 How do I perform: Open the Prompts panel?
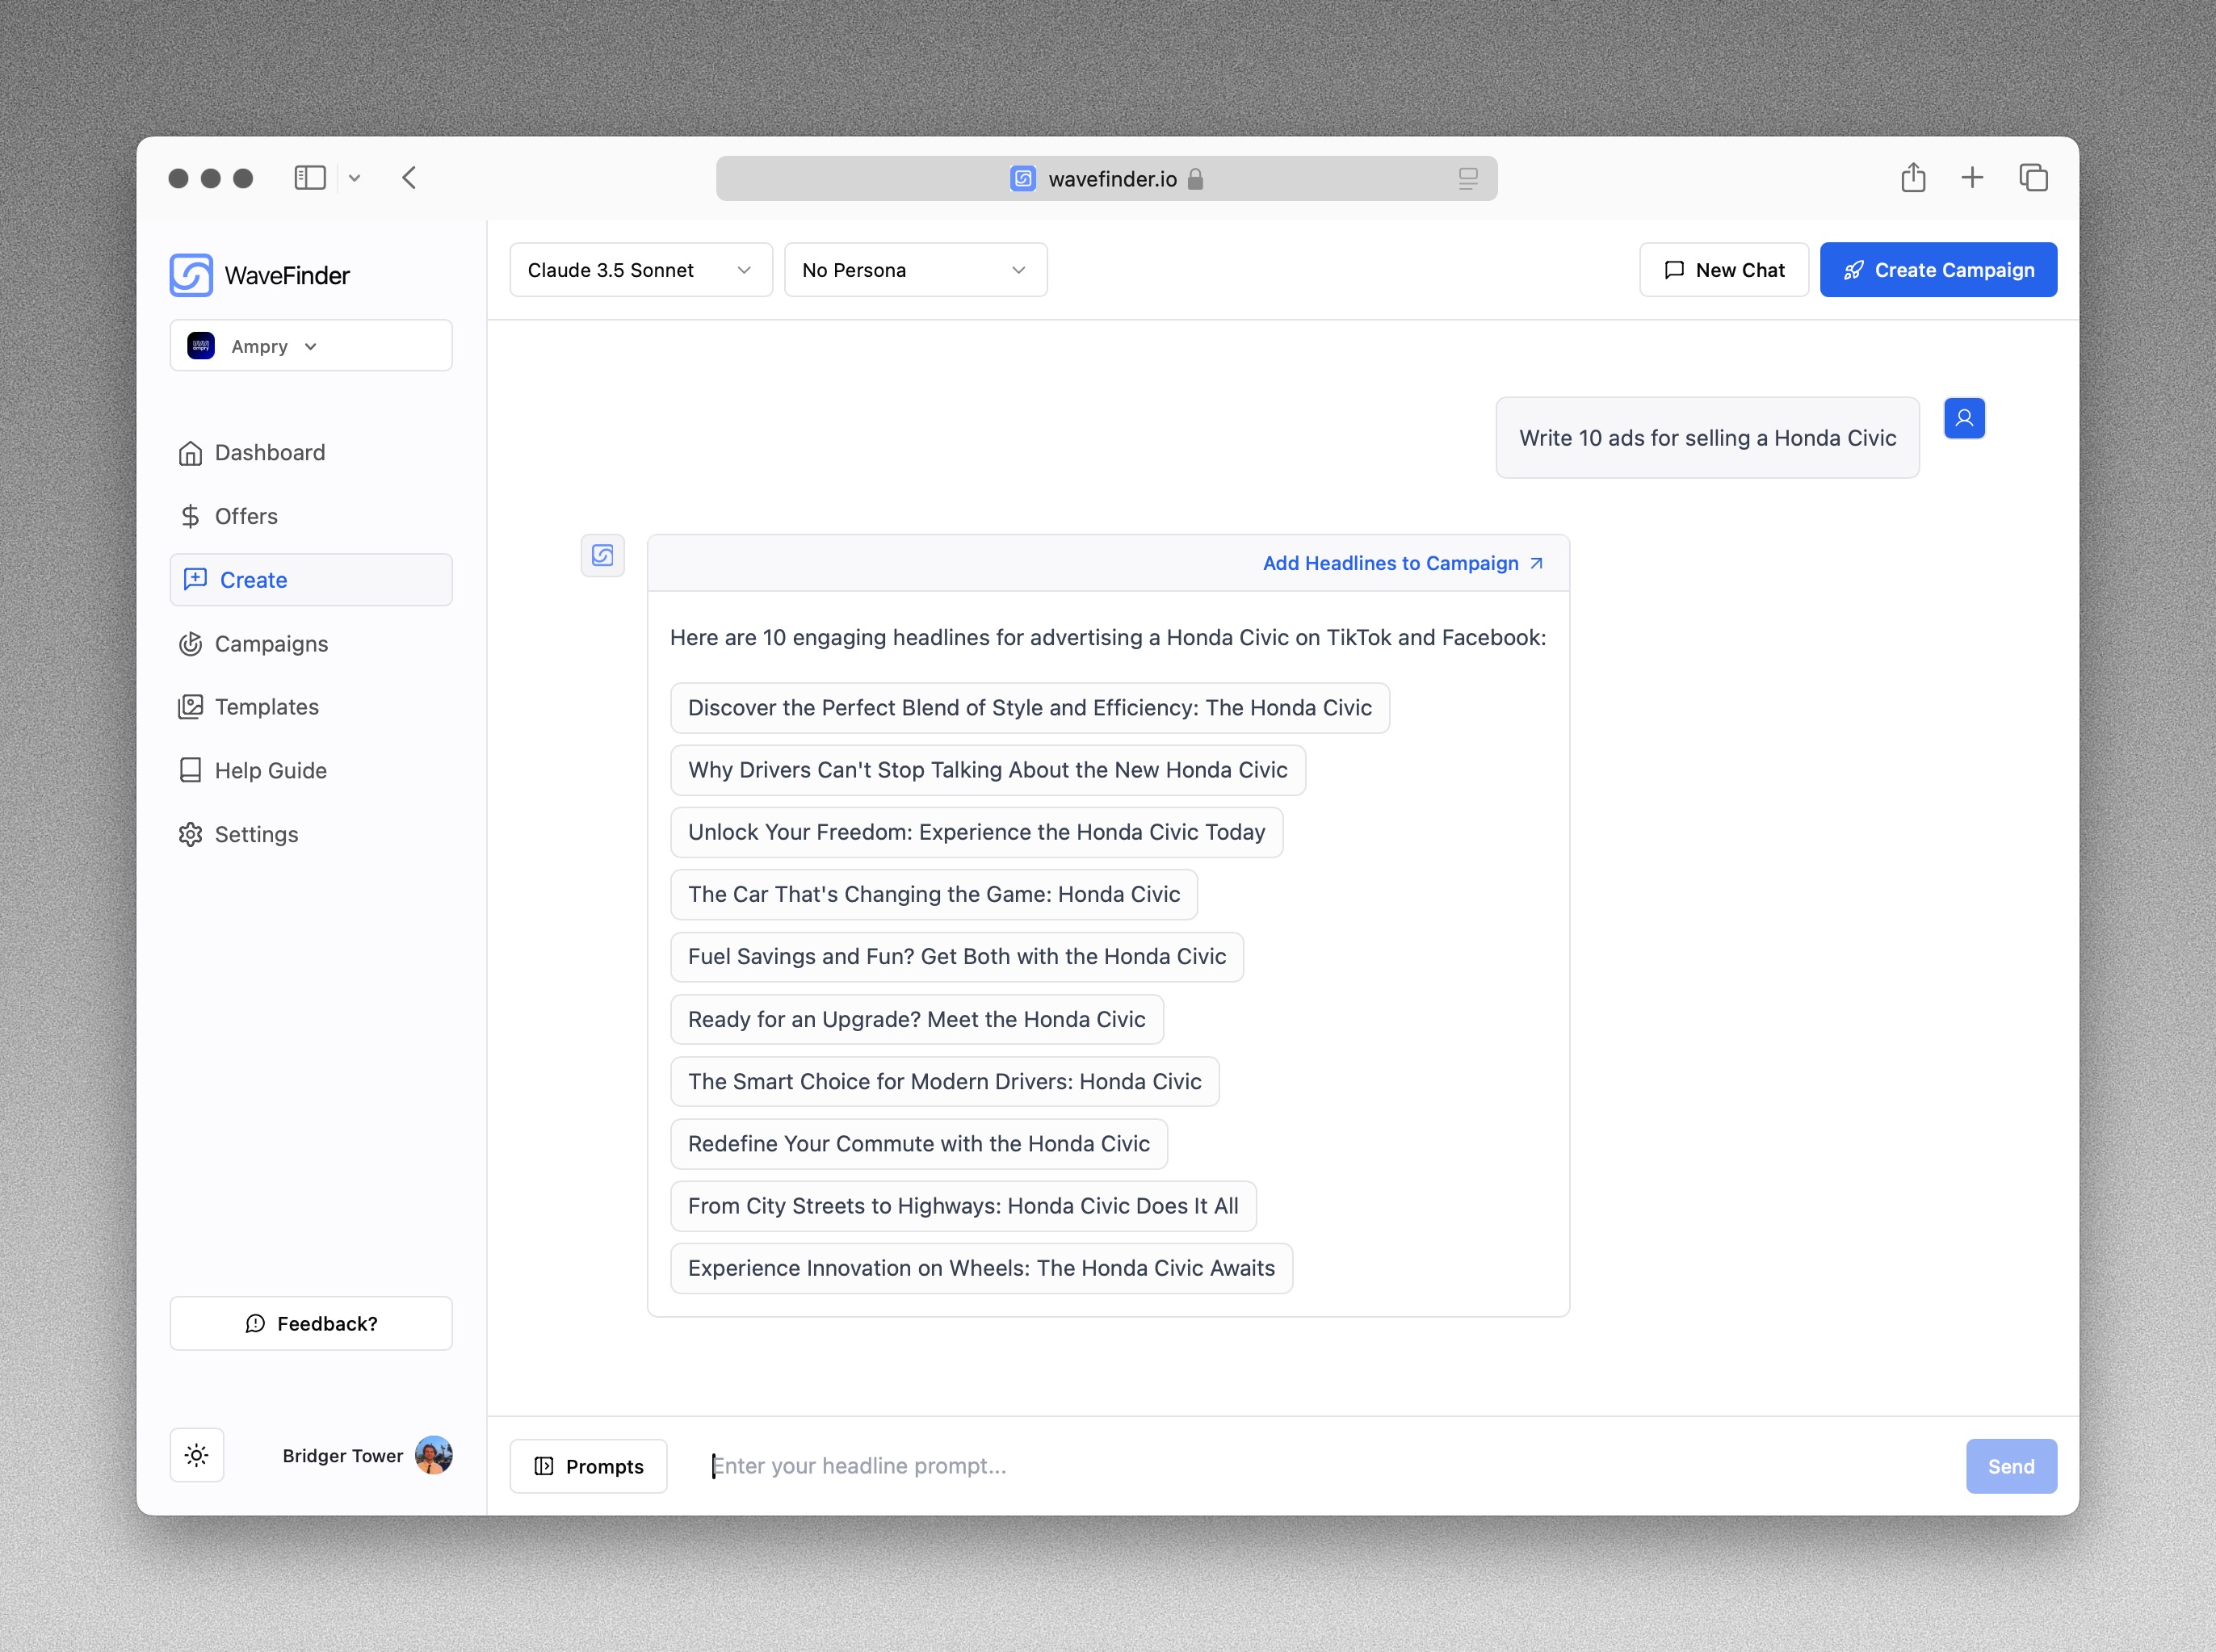(588, 1466)
